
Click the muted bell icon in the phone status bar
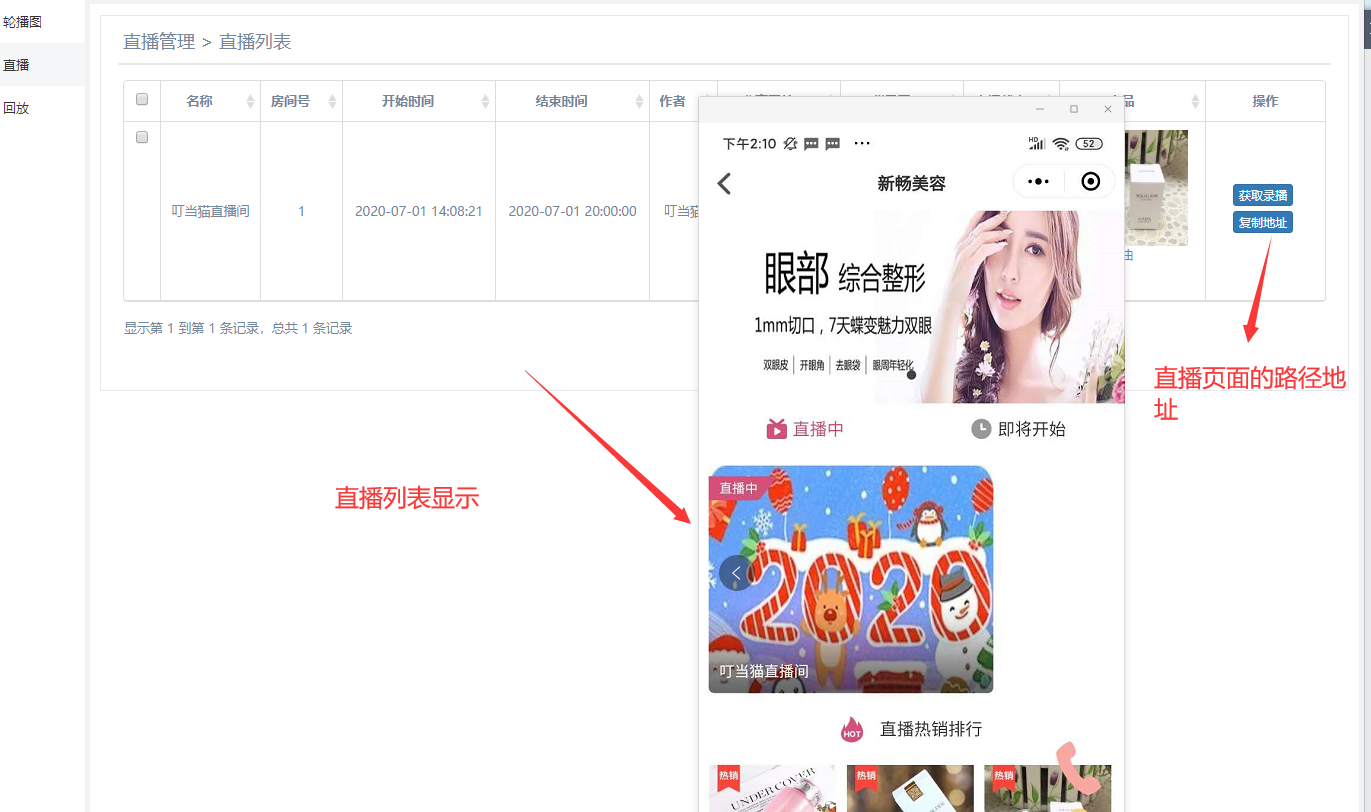[x=790, y=144]
